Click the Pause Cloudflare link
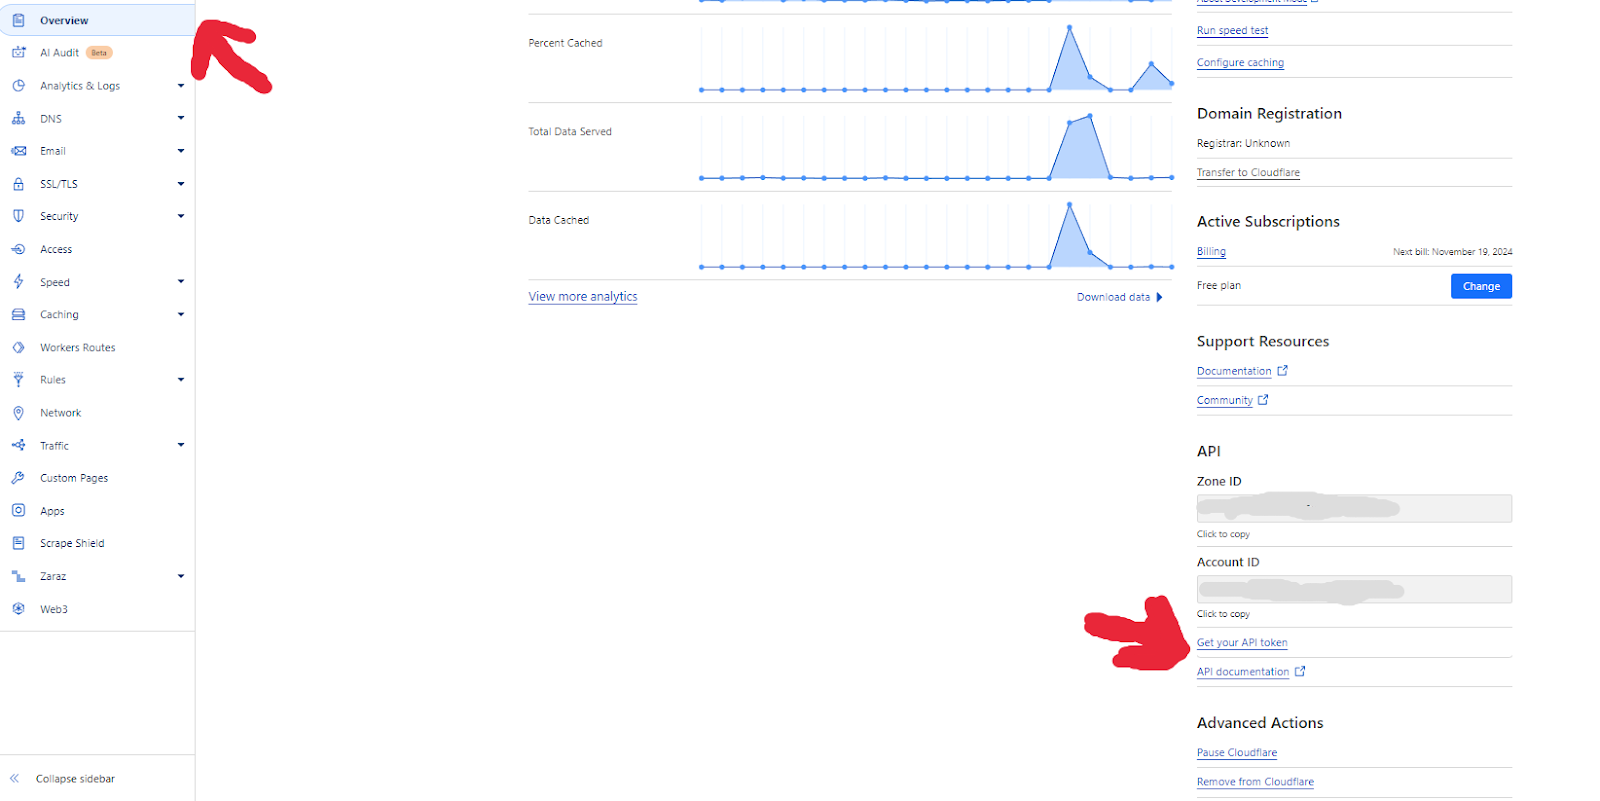 coord(1237,753)
